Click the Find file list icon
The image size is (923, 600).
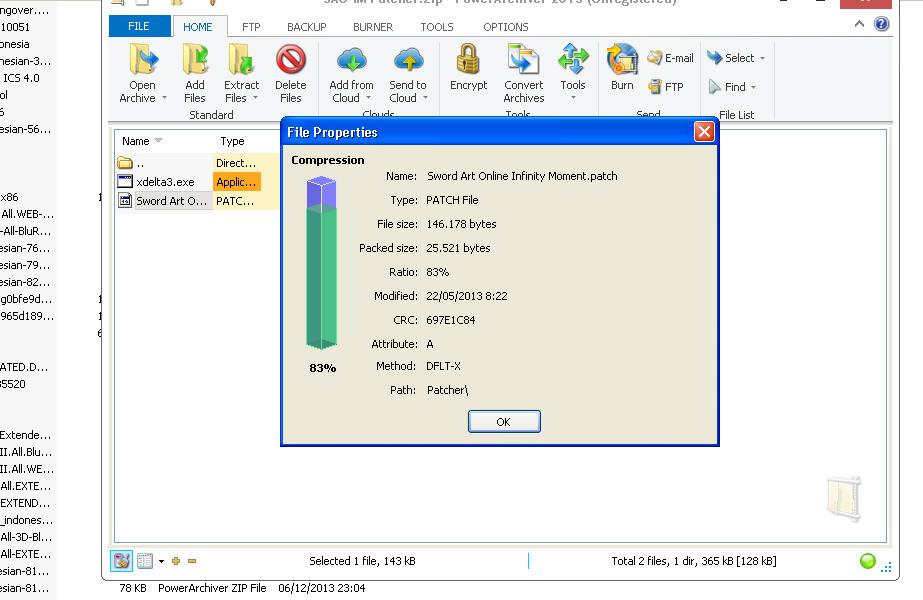pos(715,87)
